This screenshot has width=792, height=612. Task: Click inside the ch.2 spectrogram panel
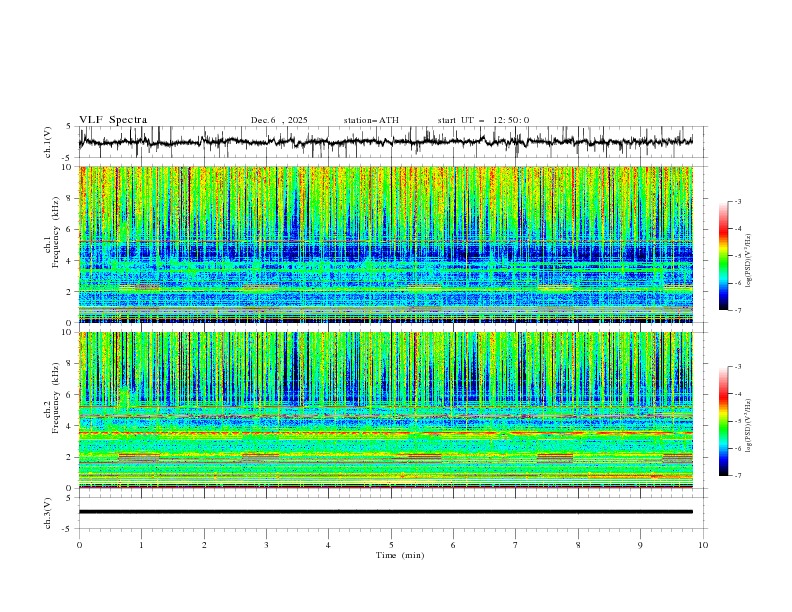coord(385,410)
